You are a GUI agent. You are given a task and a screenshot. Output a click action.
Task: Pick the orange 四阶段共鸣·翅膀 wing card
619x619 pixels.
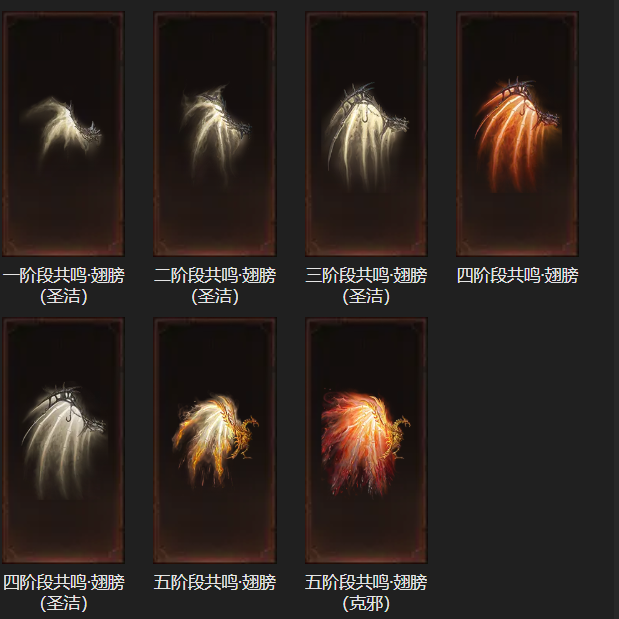(x=518, y=134)
